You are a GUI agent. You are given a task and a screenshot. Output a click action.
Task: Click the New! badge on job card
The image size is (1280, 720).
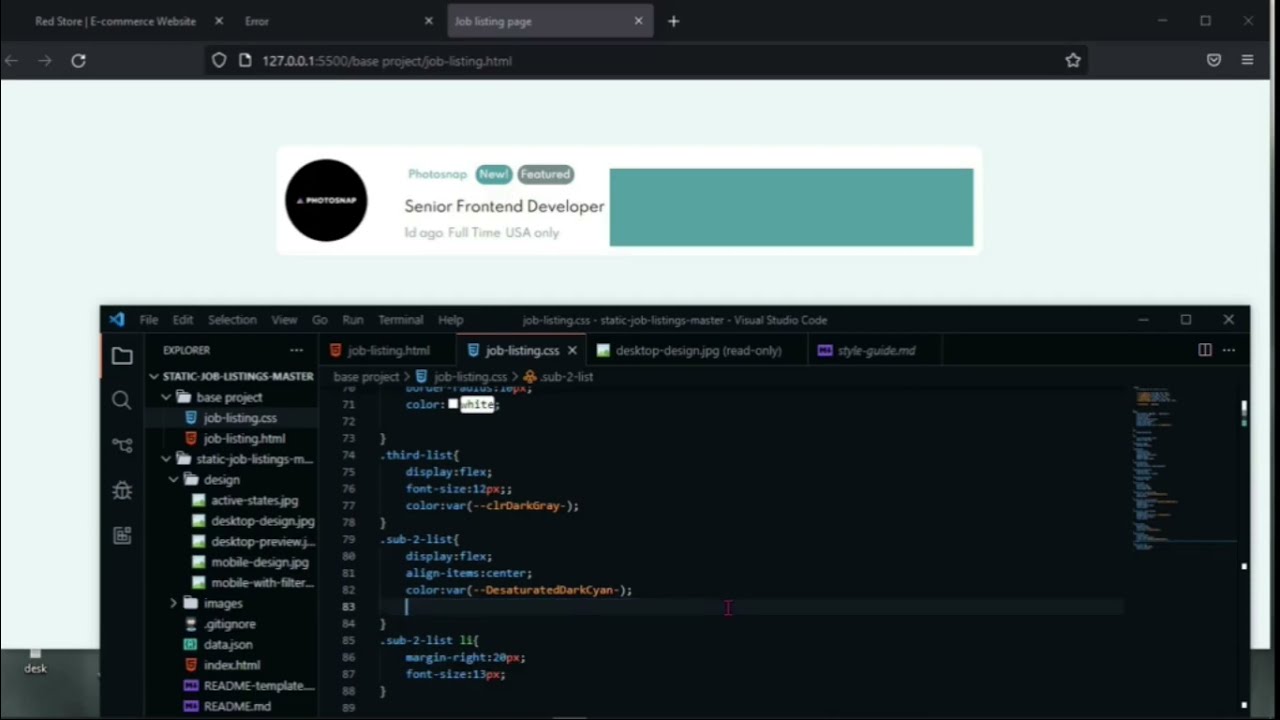coord(493,174)
